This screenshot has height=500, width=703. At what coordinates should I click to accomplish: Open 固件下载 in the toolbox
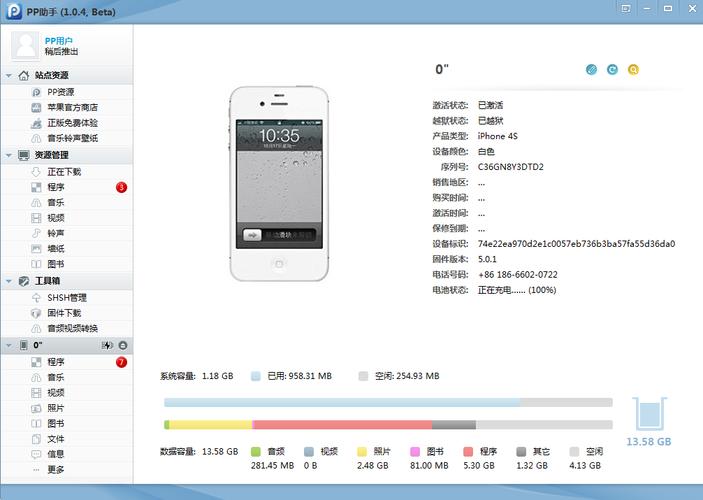(66, 313)
